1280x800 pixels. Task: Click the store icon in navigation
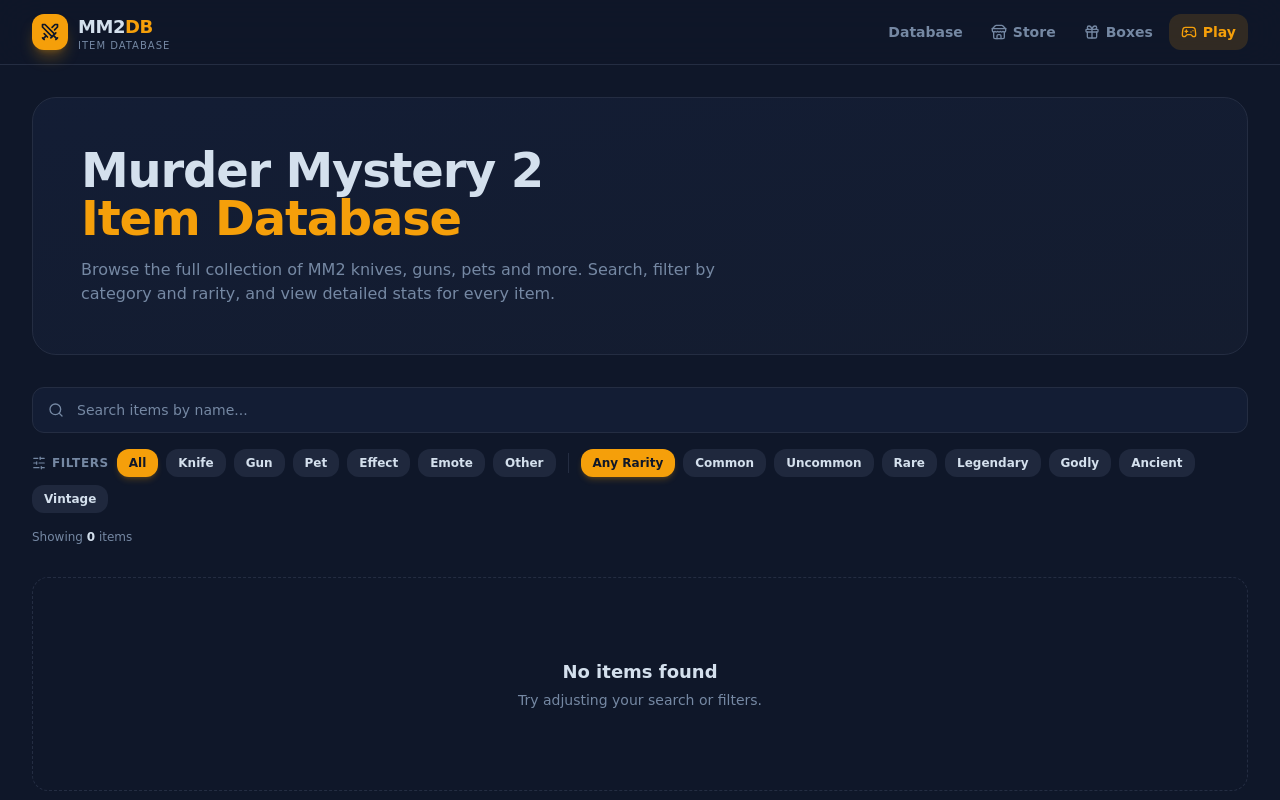(999, 32)
